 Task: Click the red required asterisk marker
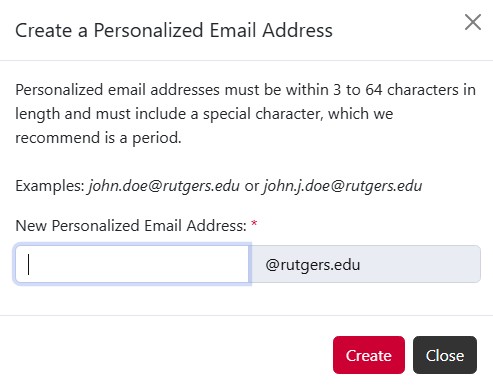coord(254,223)
